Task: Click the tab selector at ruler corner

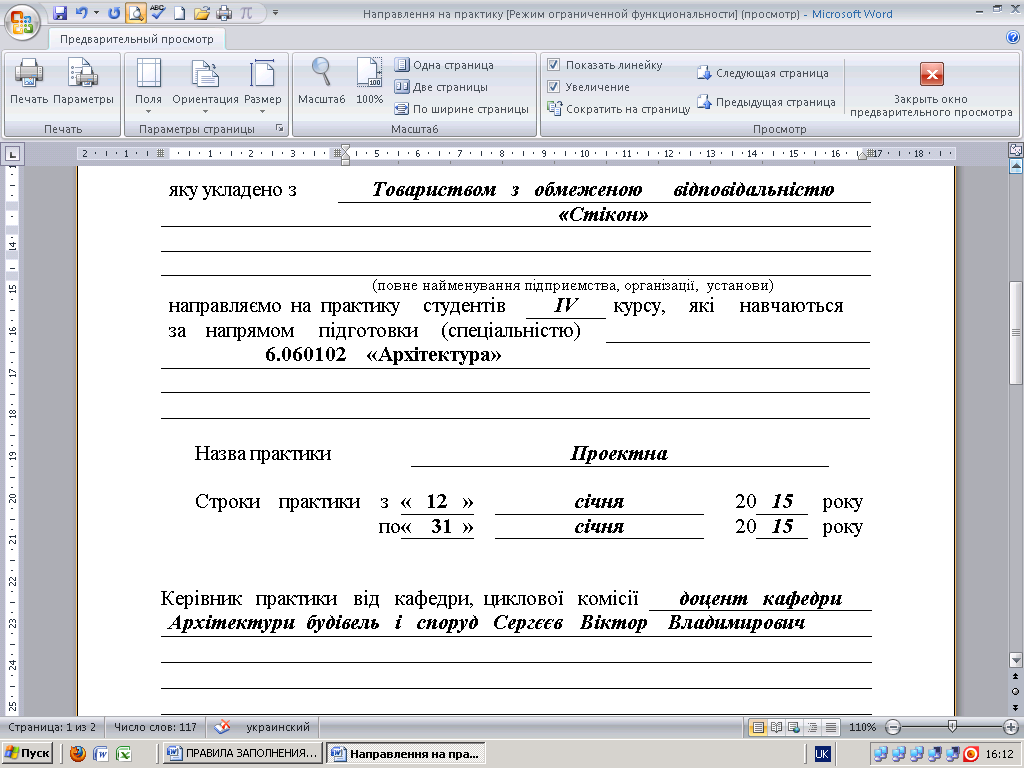Action: [x=12, y=155]
